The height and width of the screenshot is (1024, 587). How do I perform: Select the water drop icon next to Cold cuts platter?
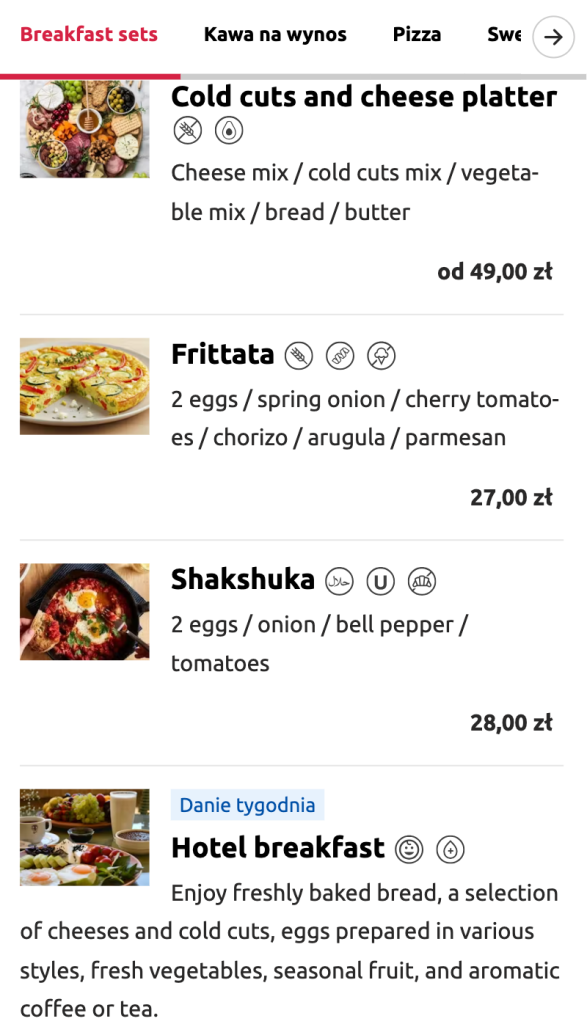(x=228, y=130)
